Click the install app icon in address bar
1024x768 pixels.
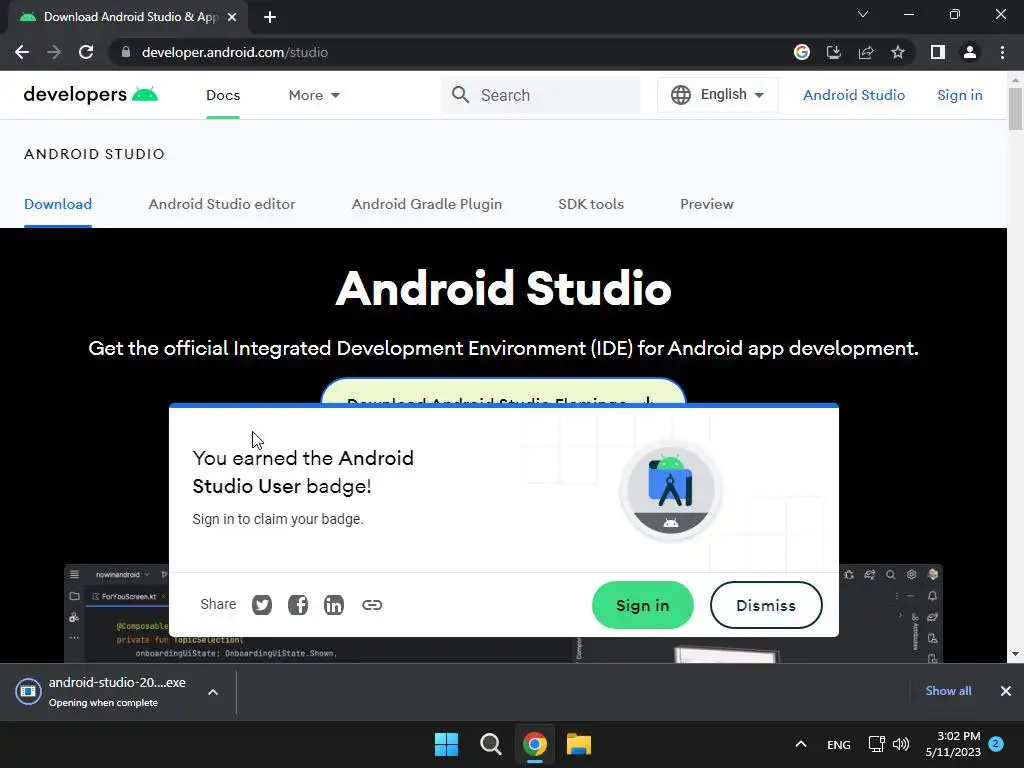834,52
